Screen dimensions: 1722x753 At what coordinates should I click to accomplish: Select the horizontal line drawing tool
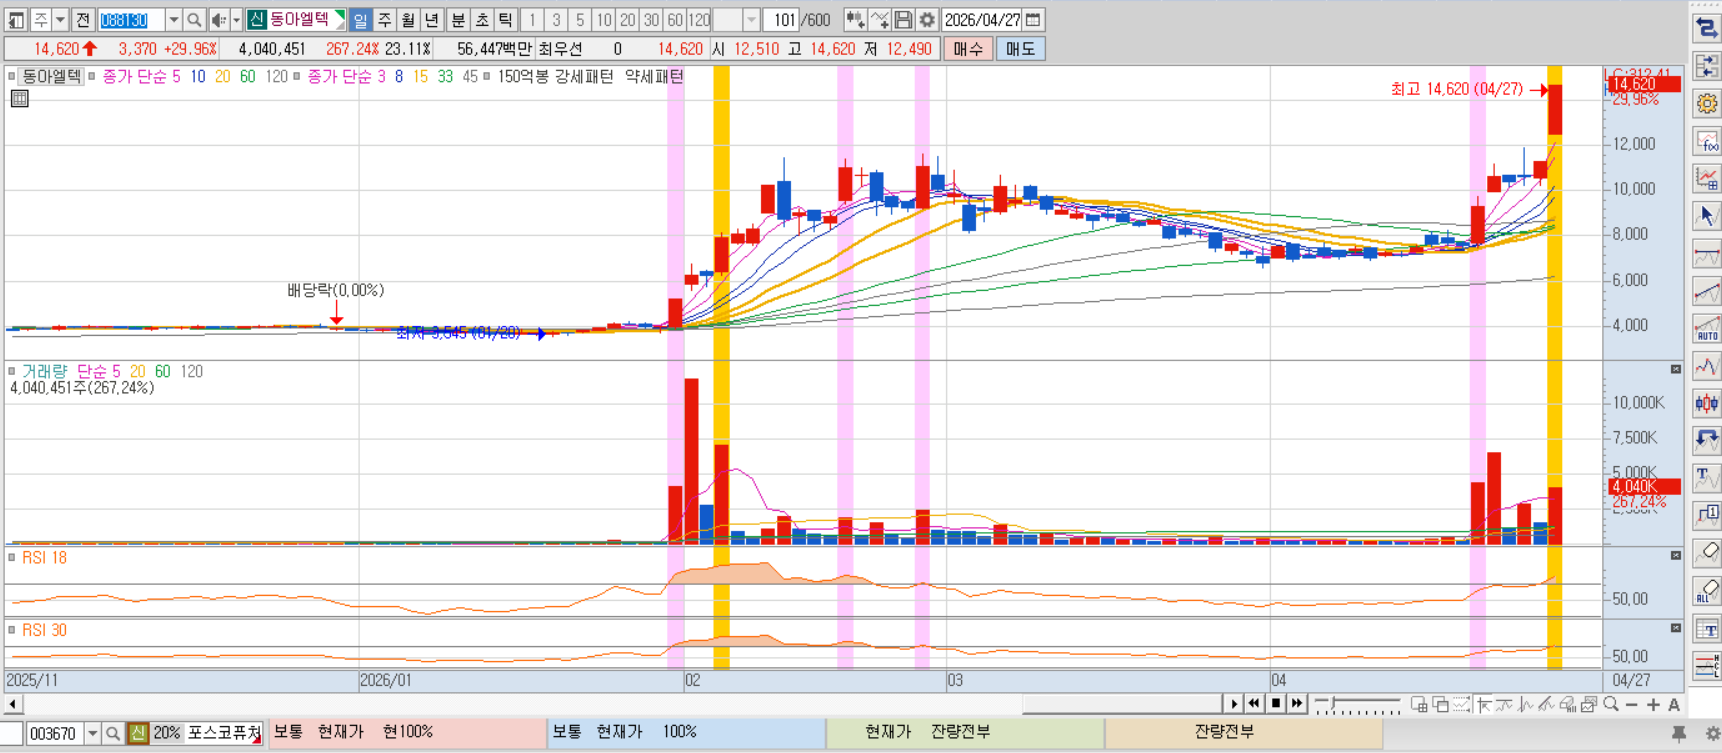(x=1706, y=254)
